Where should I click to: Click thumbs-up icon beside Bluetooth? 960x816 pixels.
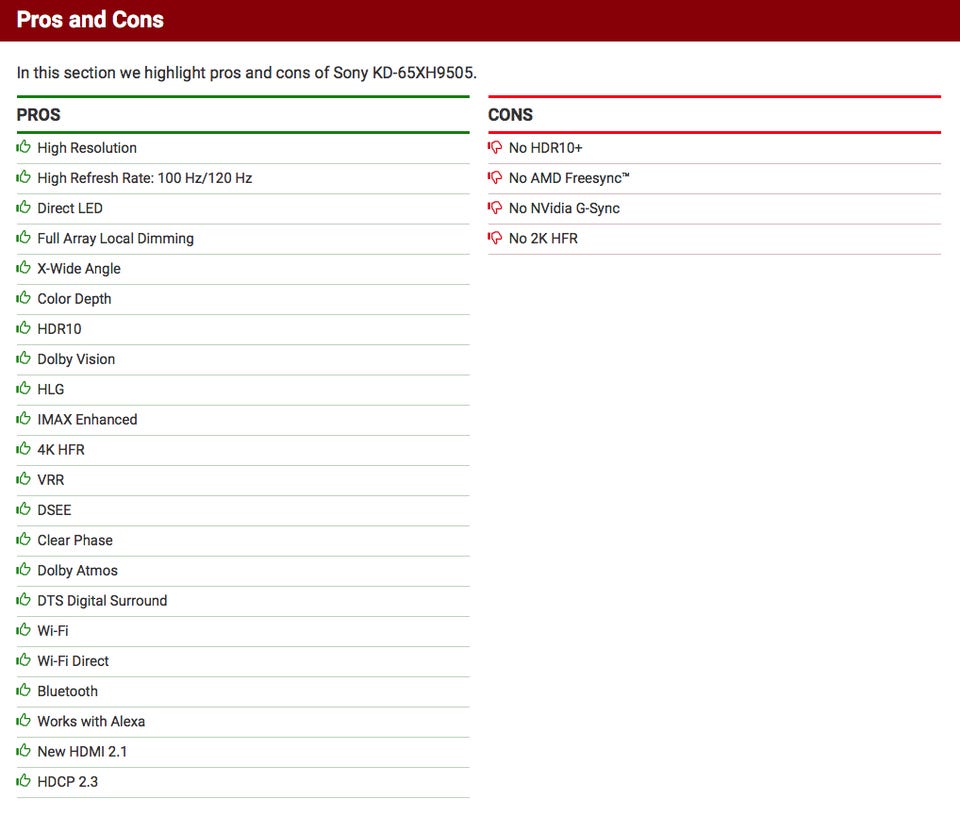pos(23,690)
